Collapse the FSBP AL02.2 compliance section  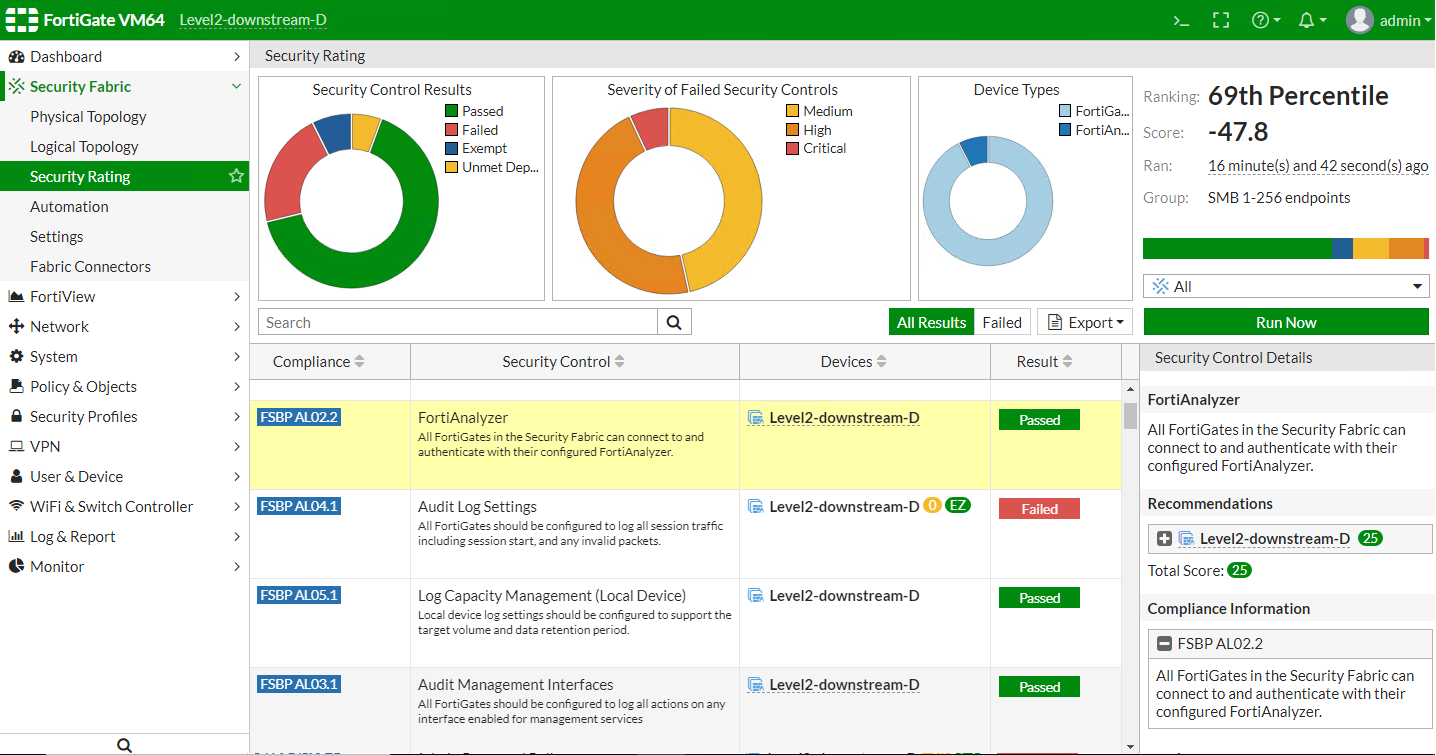1164,644
